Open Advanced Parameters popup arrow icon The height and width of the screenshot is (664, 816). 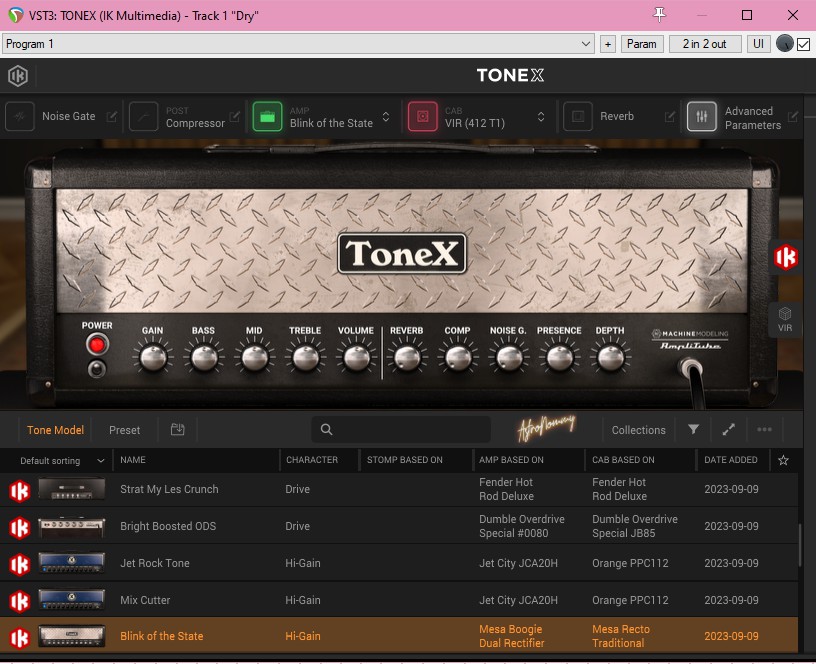tap(793, 117)
